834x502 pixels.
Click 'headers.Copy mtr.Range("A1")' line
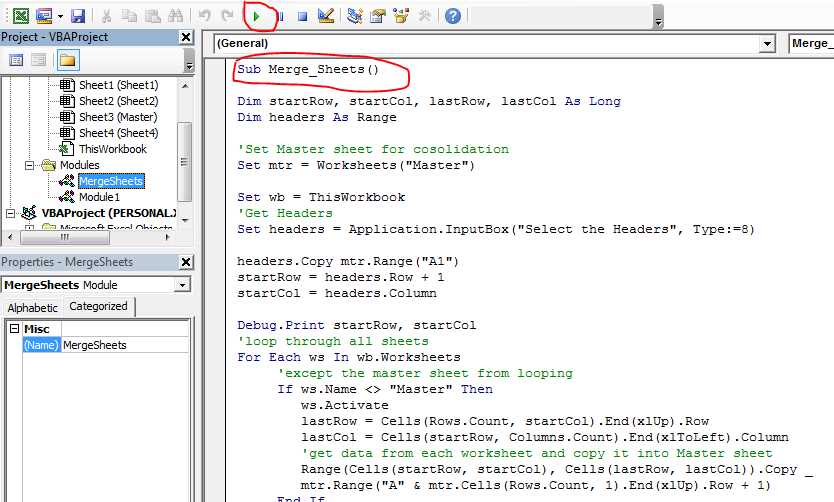click(x=348, y=261)
